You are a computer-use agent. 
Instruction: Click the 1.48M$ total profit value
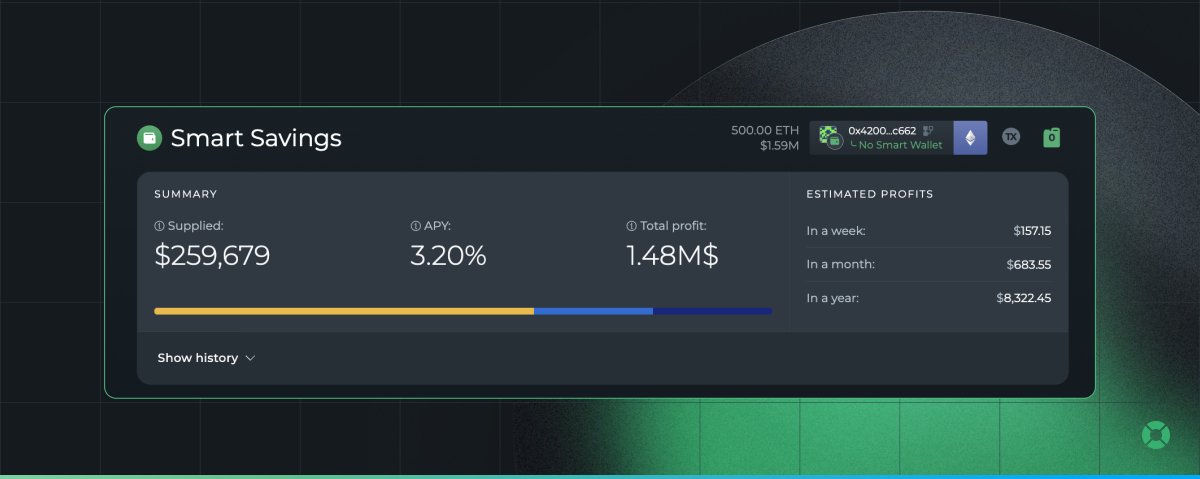tap(672, 256)
